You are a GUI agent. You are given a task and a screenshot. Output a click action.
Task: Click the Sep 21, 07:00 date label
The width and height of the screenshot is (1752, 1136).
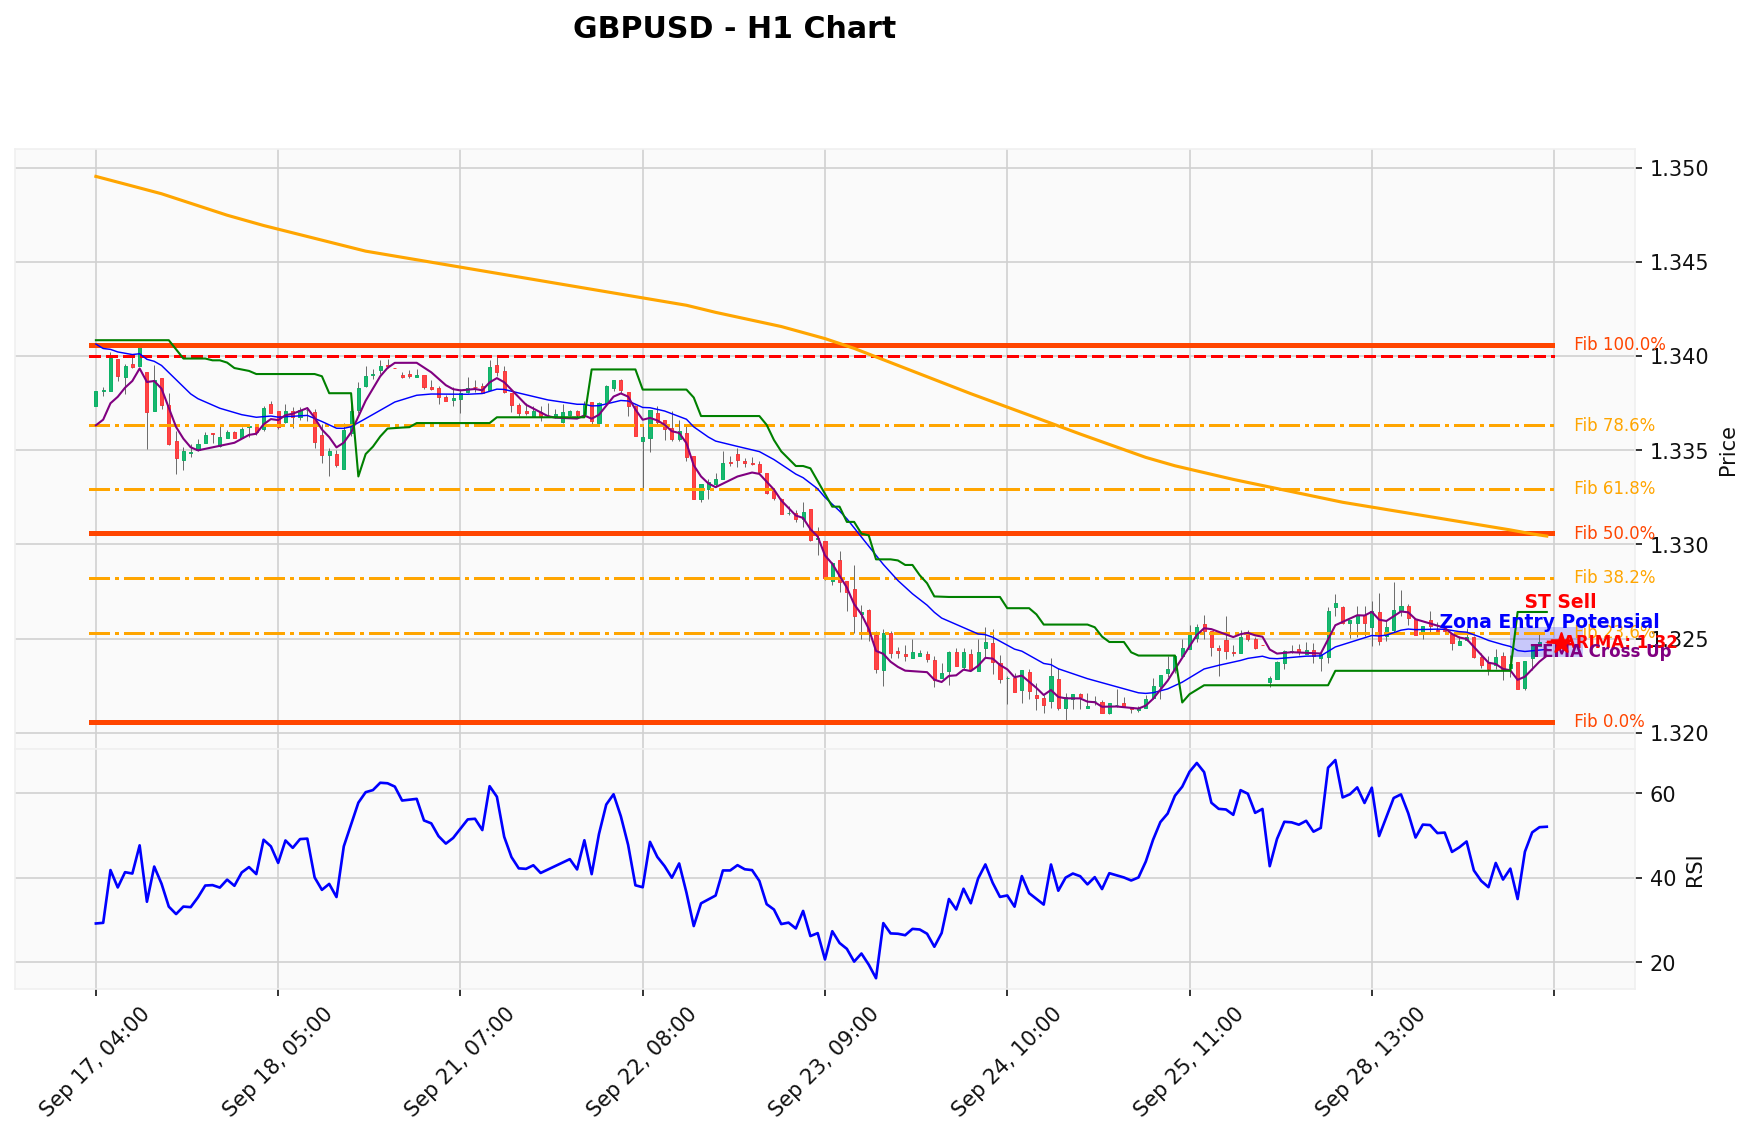(459, 1060)
